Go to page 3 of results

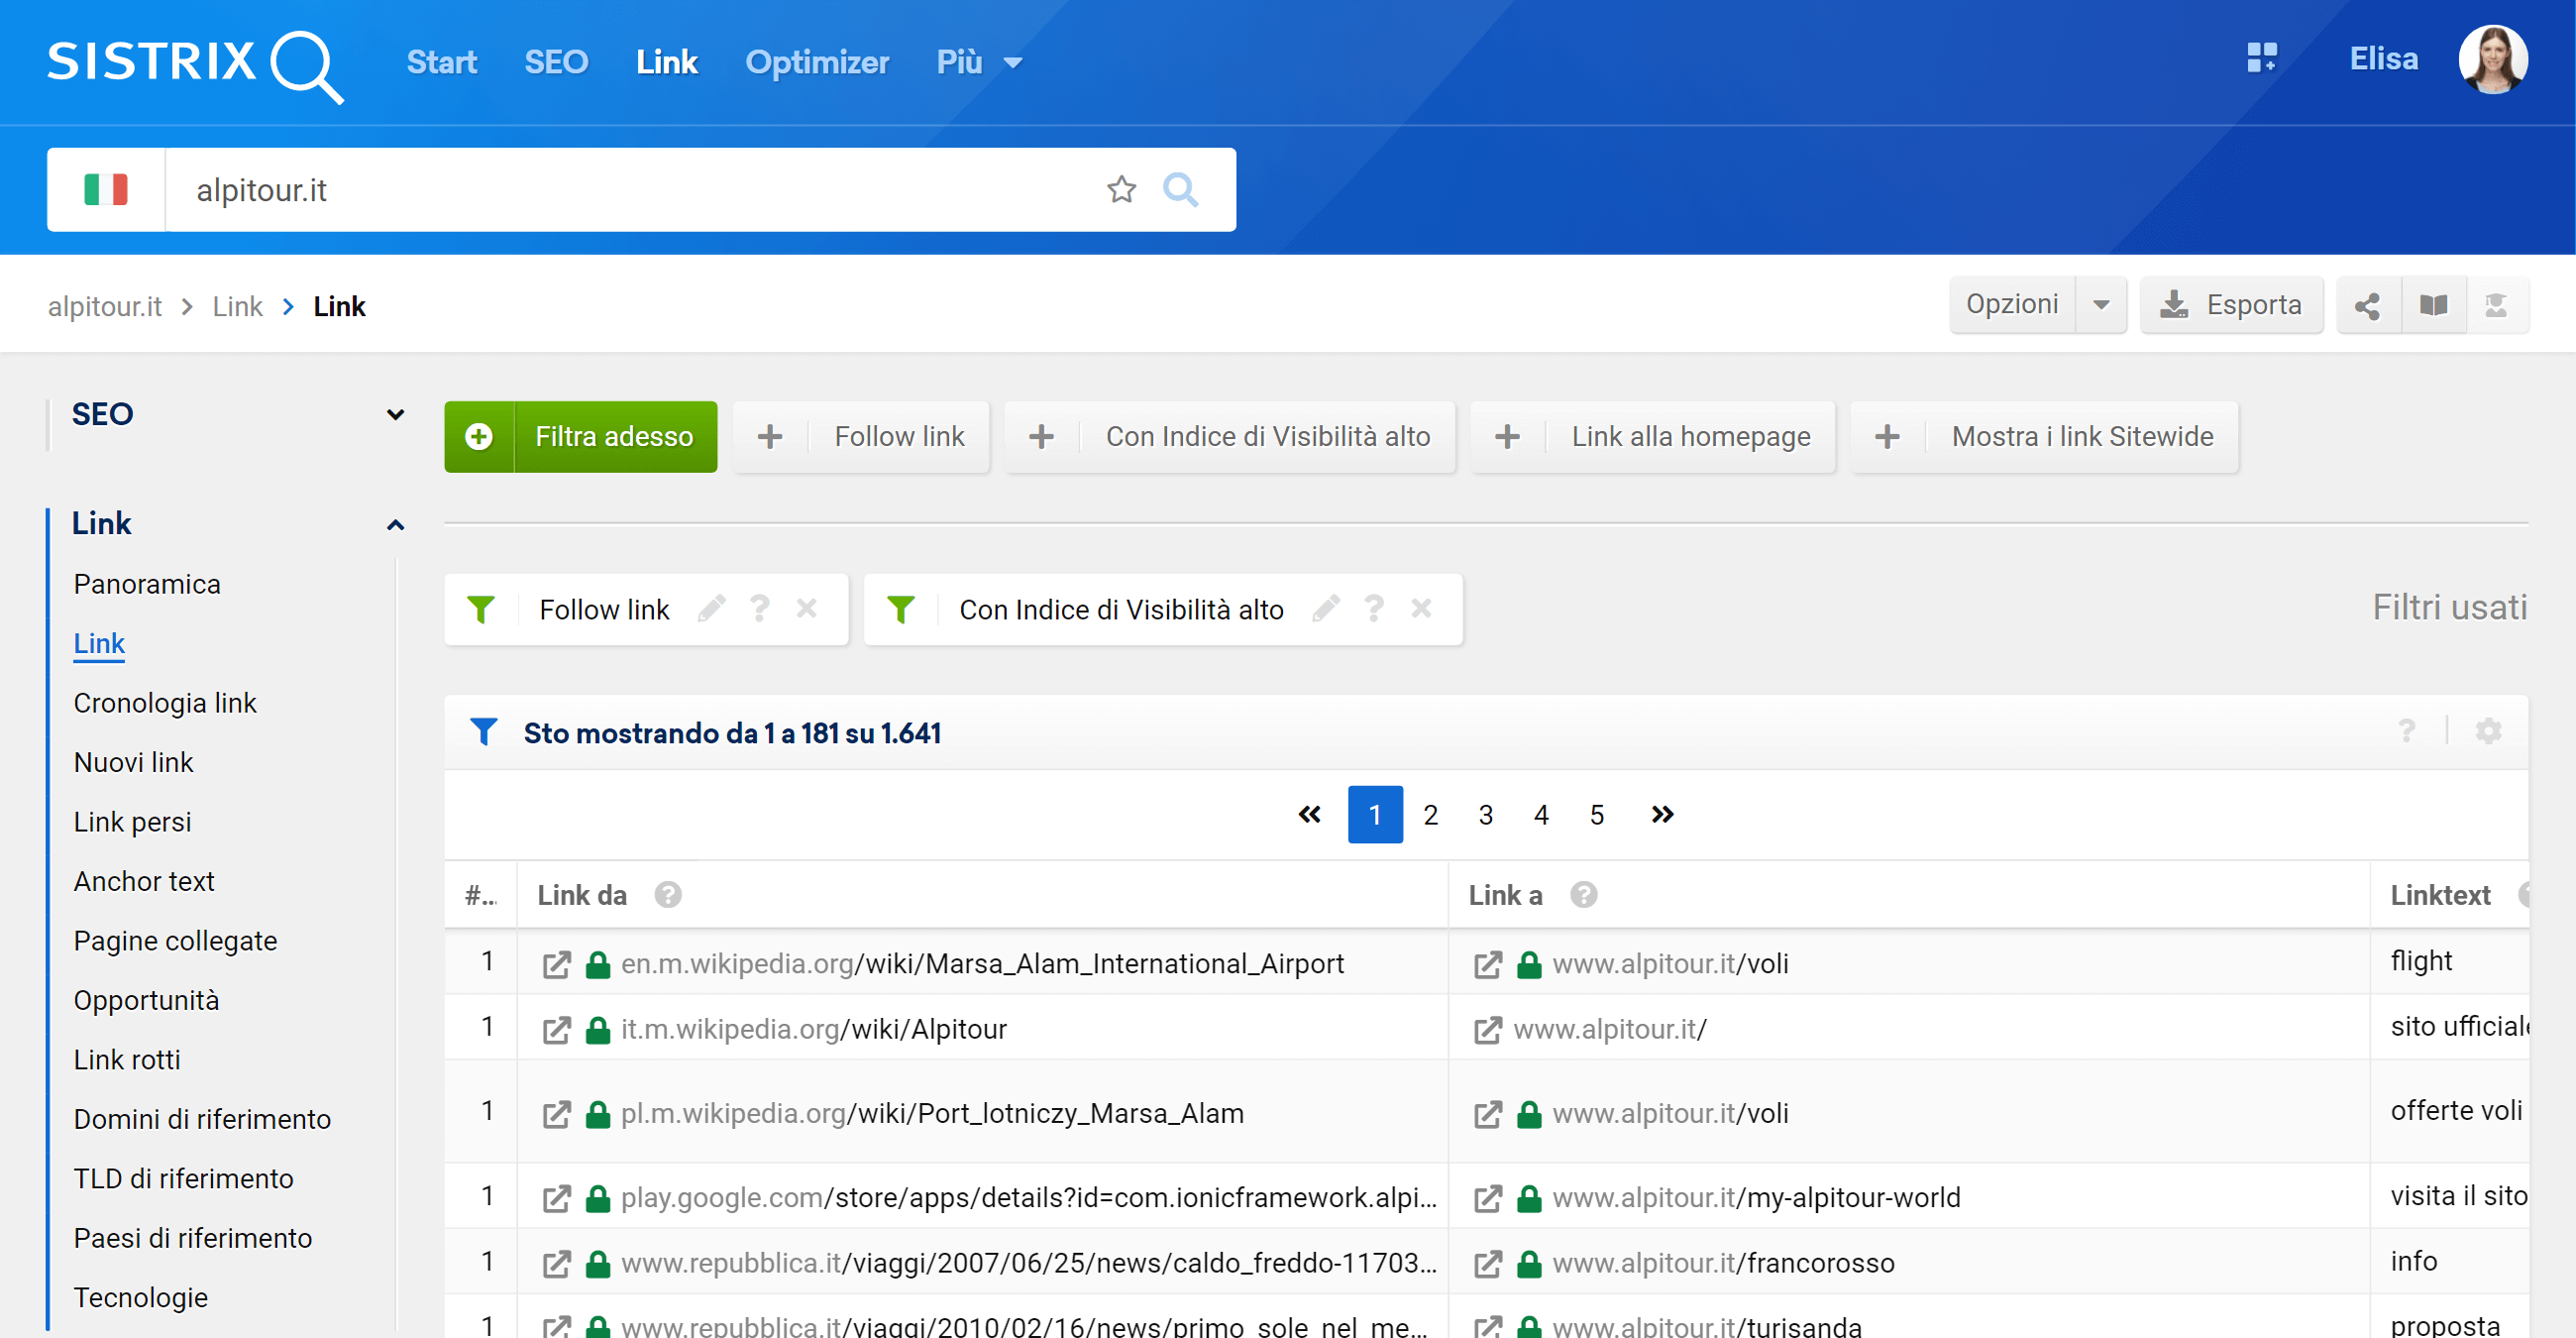click(1485, 815)
